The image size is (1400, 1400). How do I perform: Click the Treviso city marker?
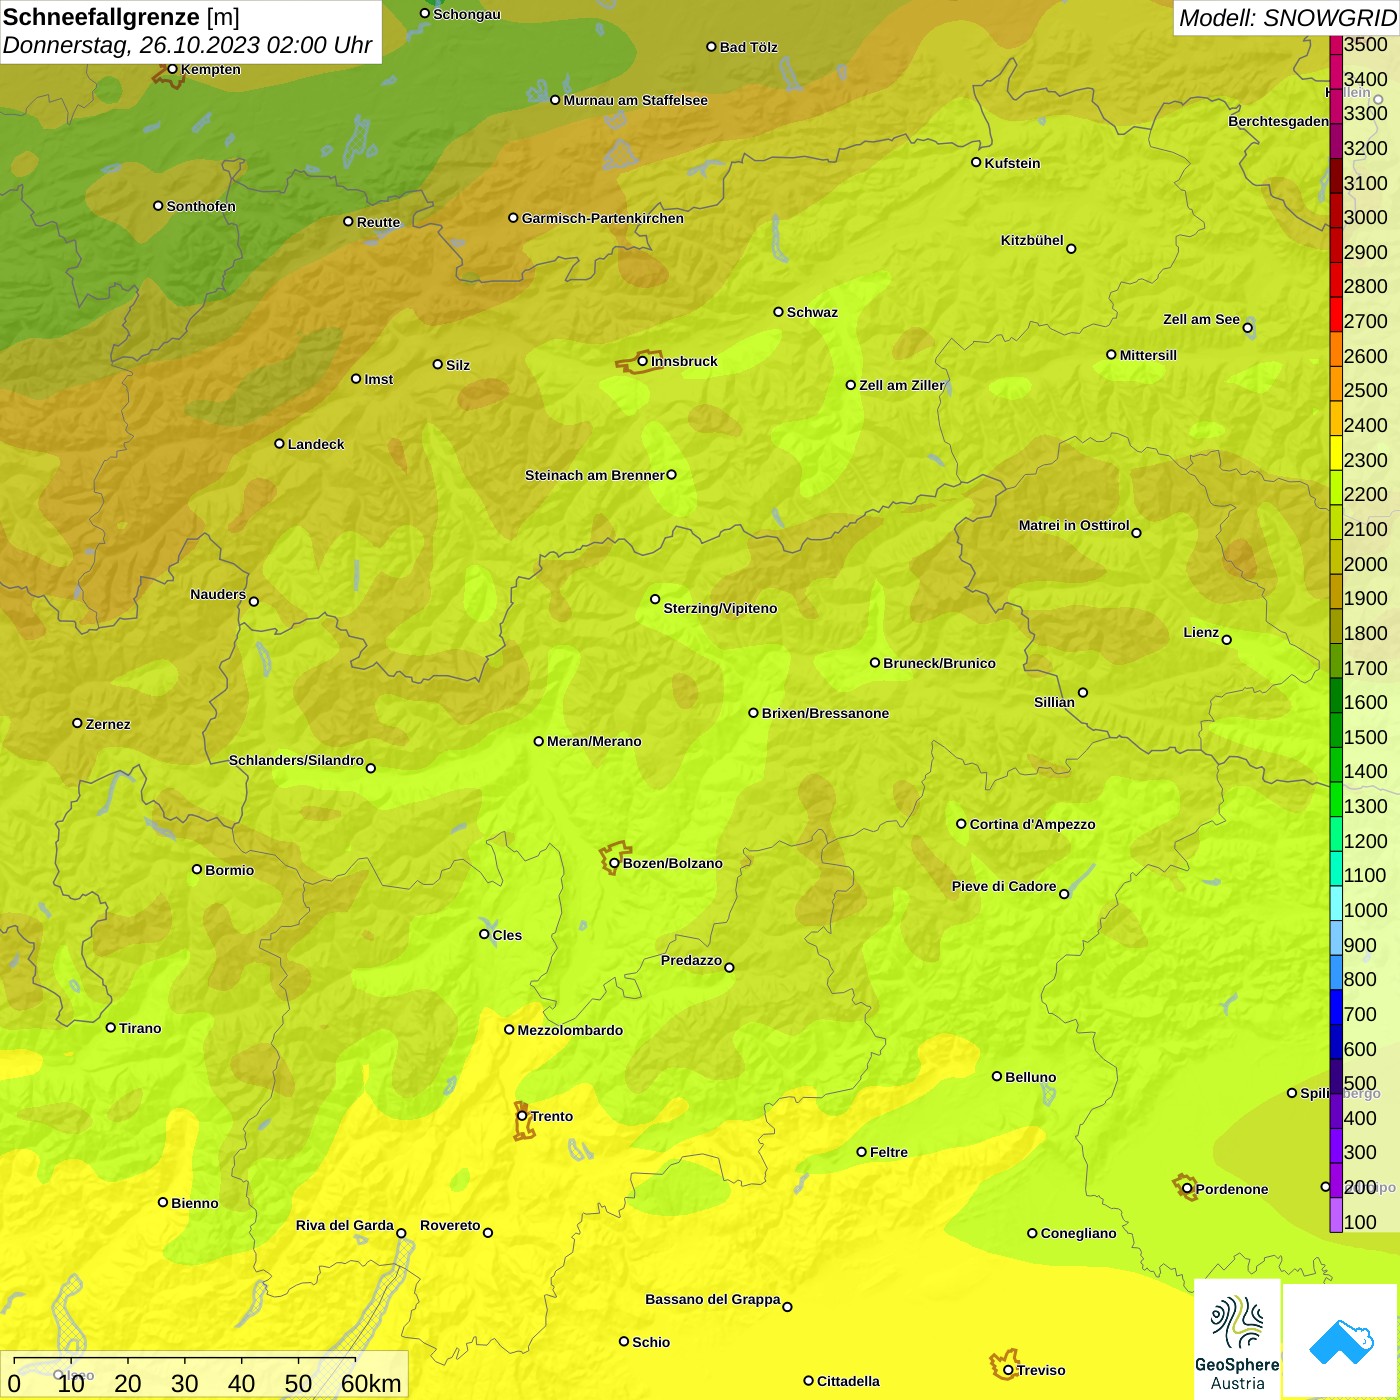coord(1008,1370)
